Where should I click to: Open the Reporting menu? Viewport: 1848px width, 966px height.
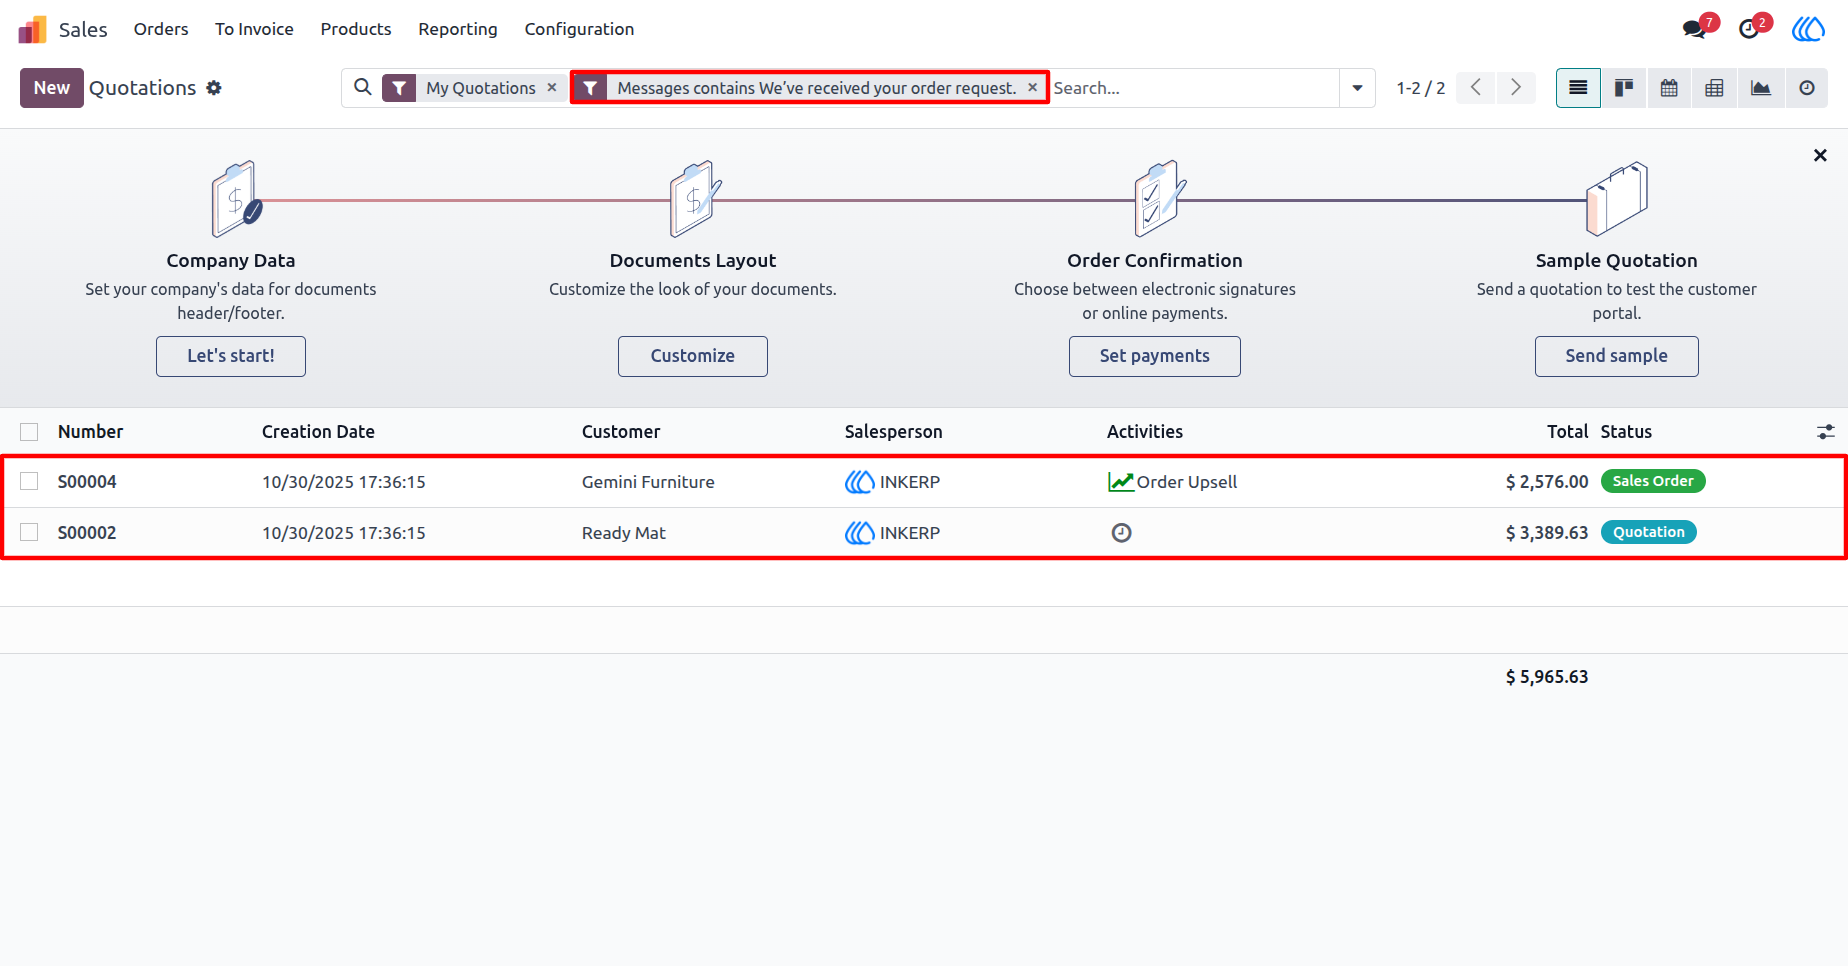pos(458,29)
